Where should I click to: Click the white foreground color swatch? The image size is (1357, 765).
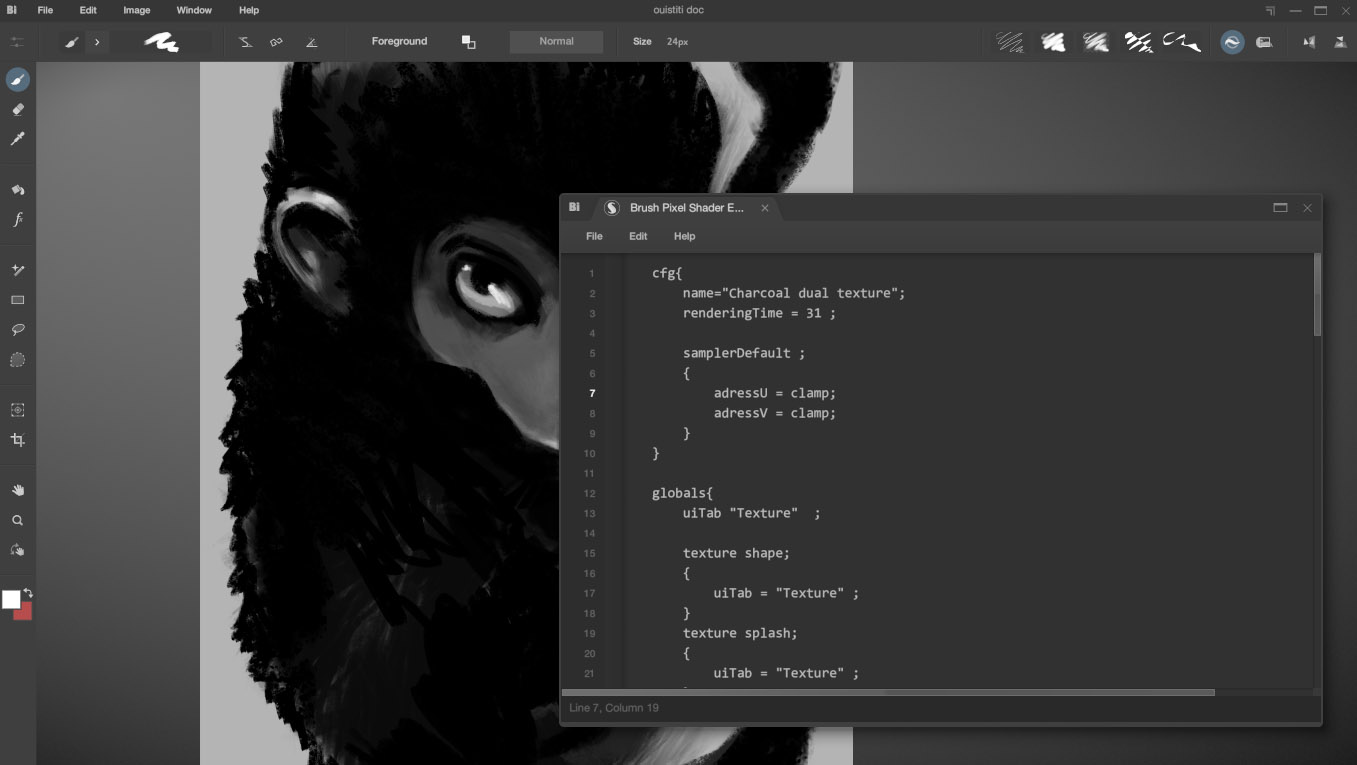click(11, 599)
